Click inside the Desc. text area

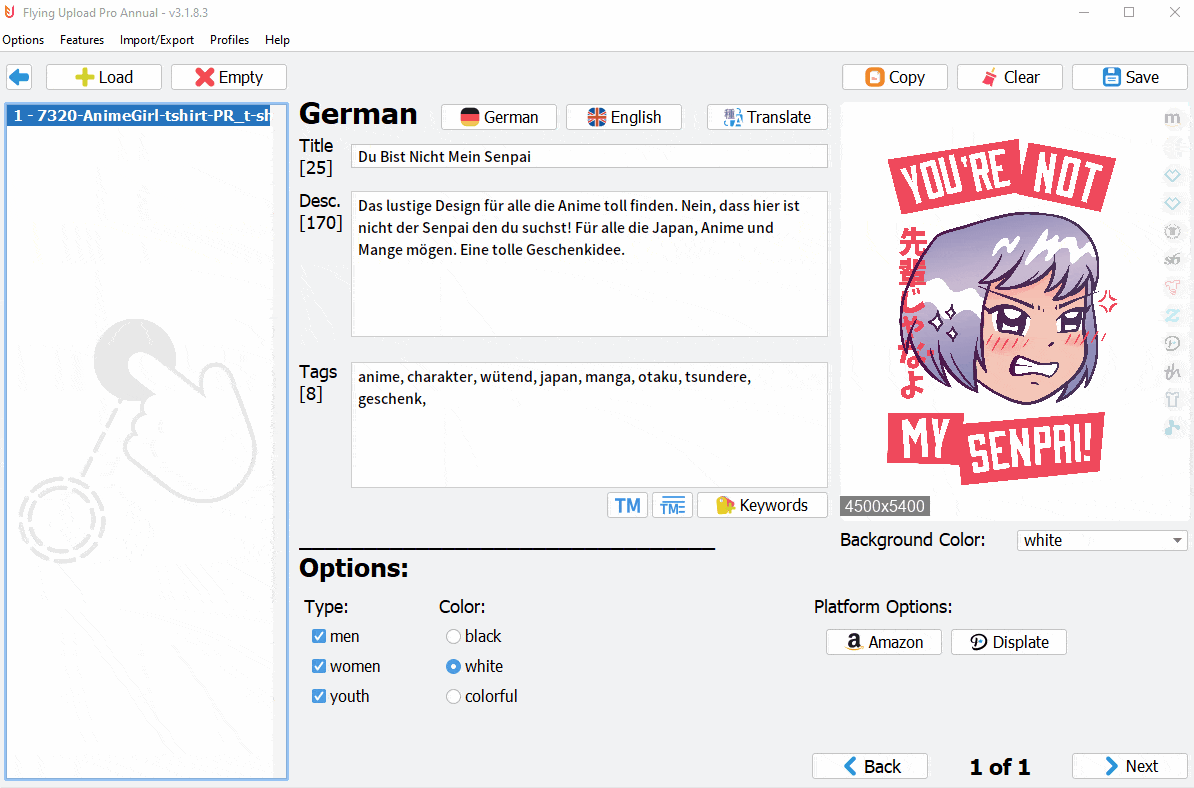[589, 264]
